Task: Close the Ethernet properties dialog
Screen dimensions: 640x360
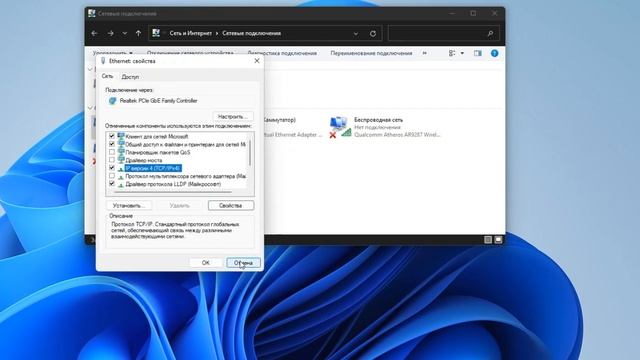Action: tap(257, 61)
